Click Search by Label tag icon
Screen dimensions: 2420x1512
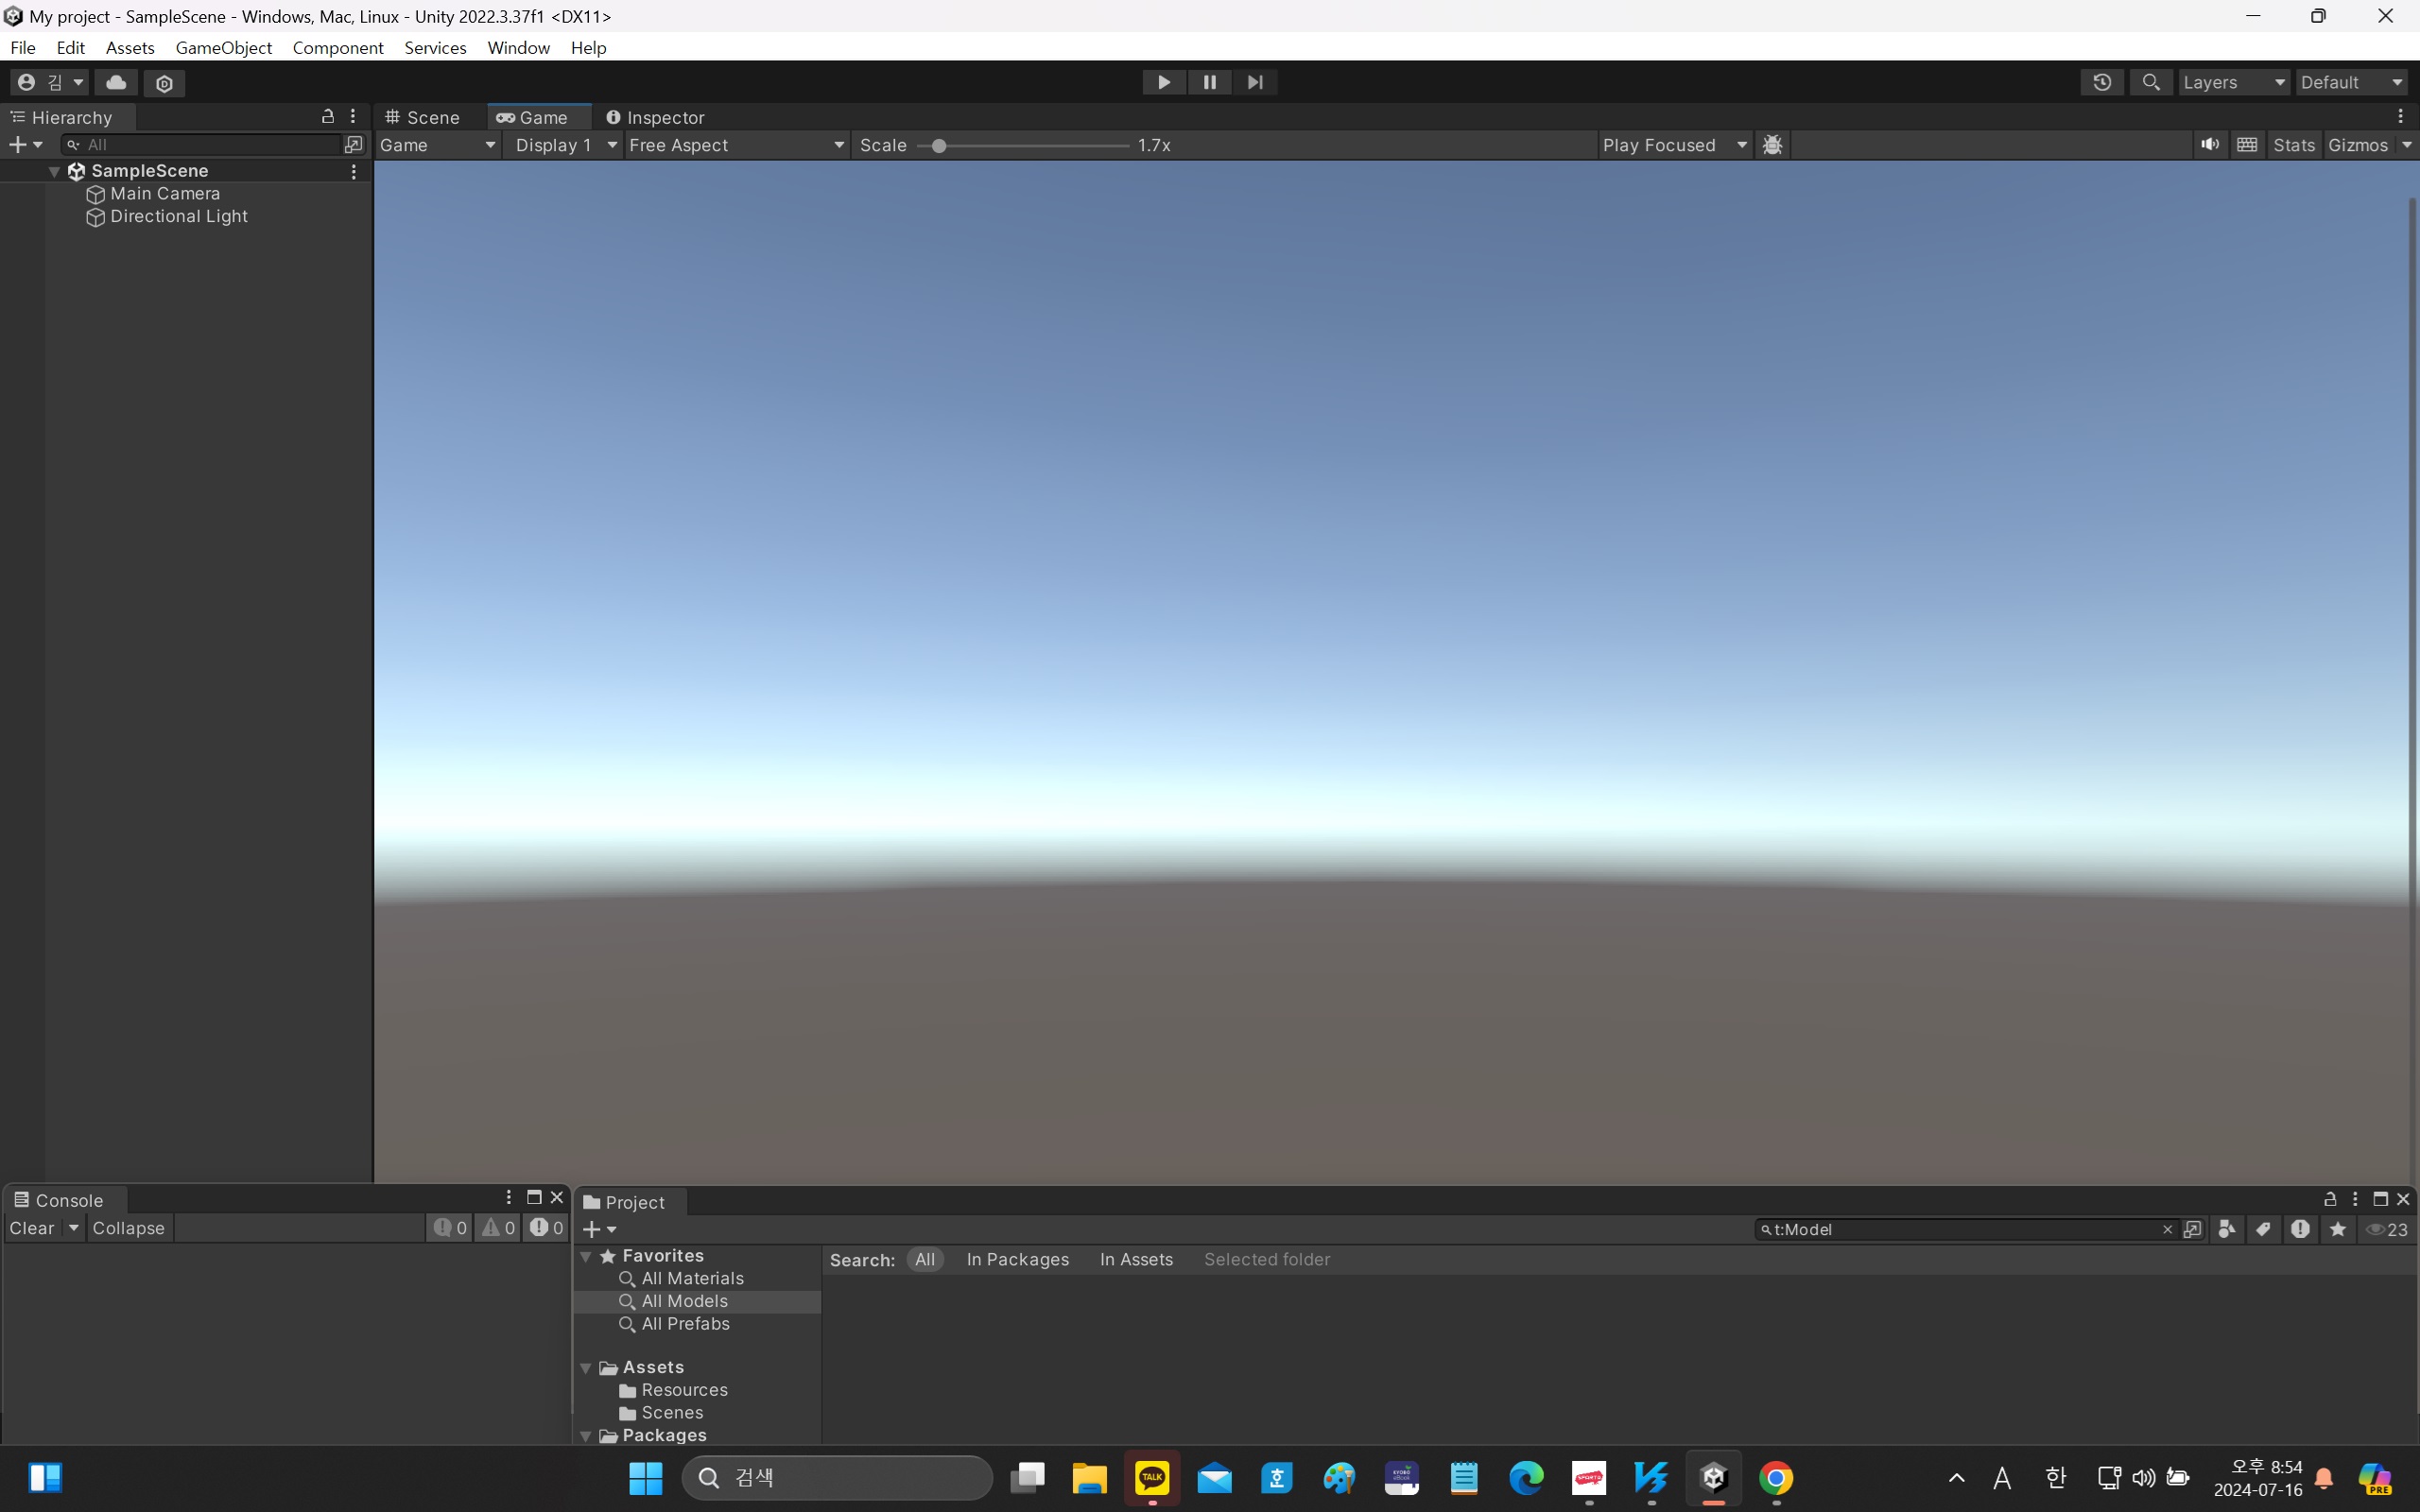(x=2263, y=1229)
